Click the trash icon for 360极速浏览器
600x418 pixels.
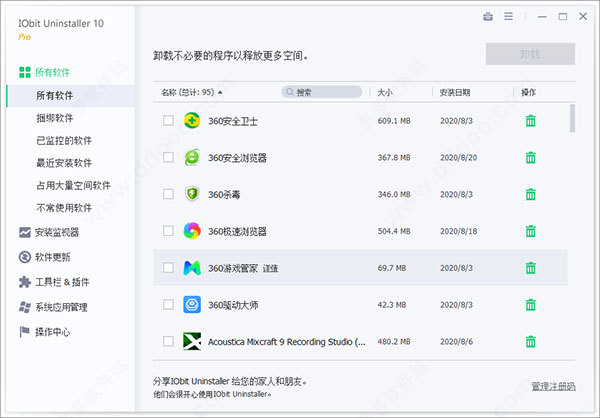(x=530, y=231)
